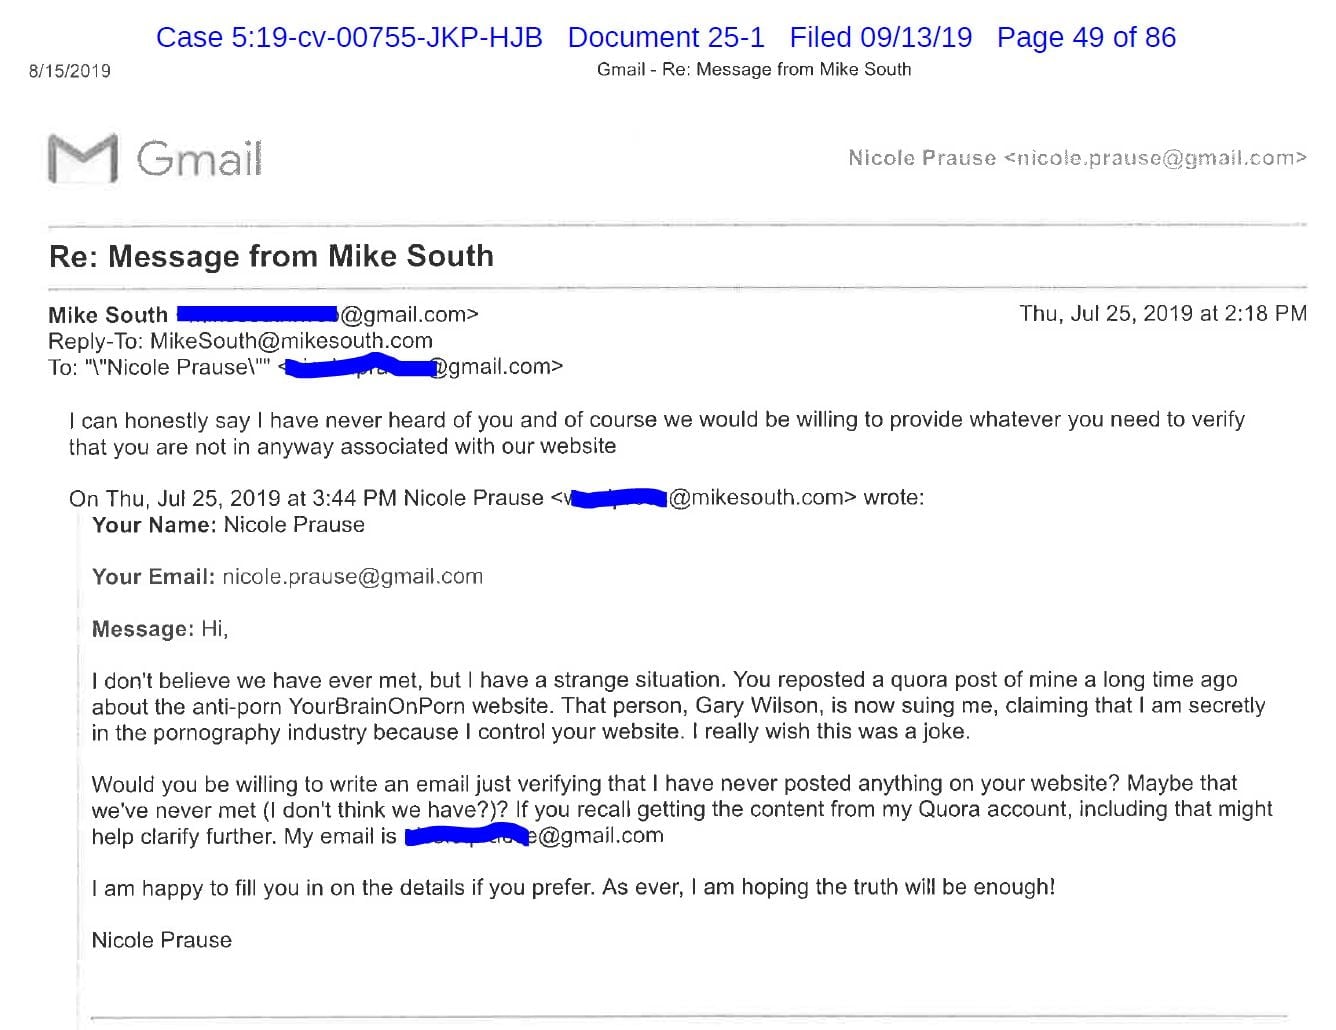Open the Case 5:19-cv-00755-JKP-HJB header link
This screenshot has height=1030, width=1336.
pos(349,38)
